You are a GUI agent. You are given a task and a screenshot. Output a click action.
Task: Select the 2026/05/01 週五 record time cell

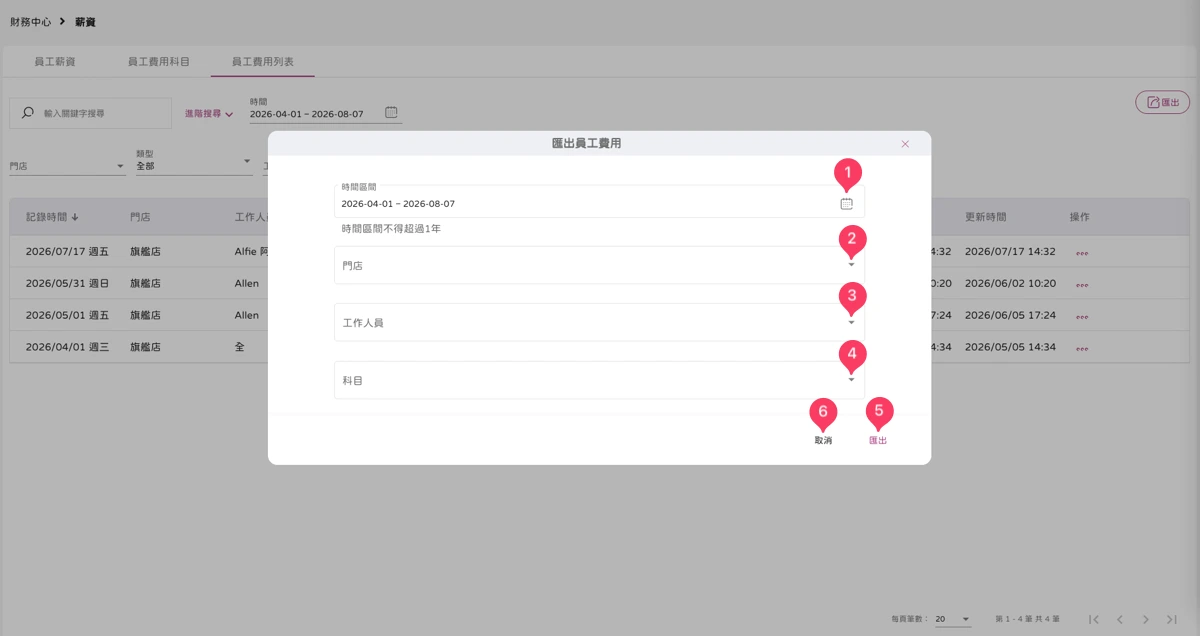[67, 316]
